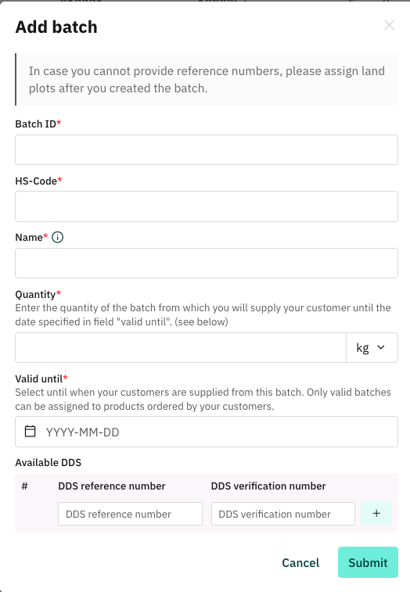Close the Add batch dialog
Image resolution: width=410 pixels, height=592 pixels.
tap(389, 25)
